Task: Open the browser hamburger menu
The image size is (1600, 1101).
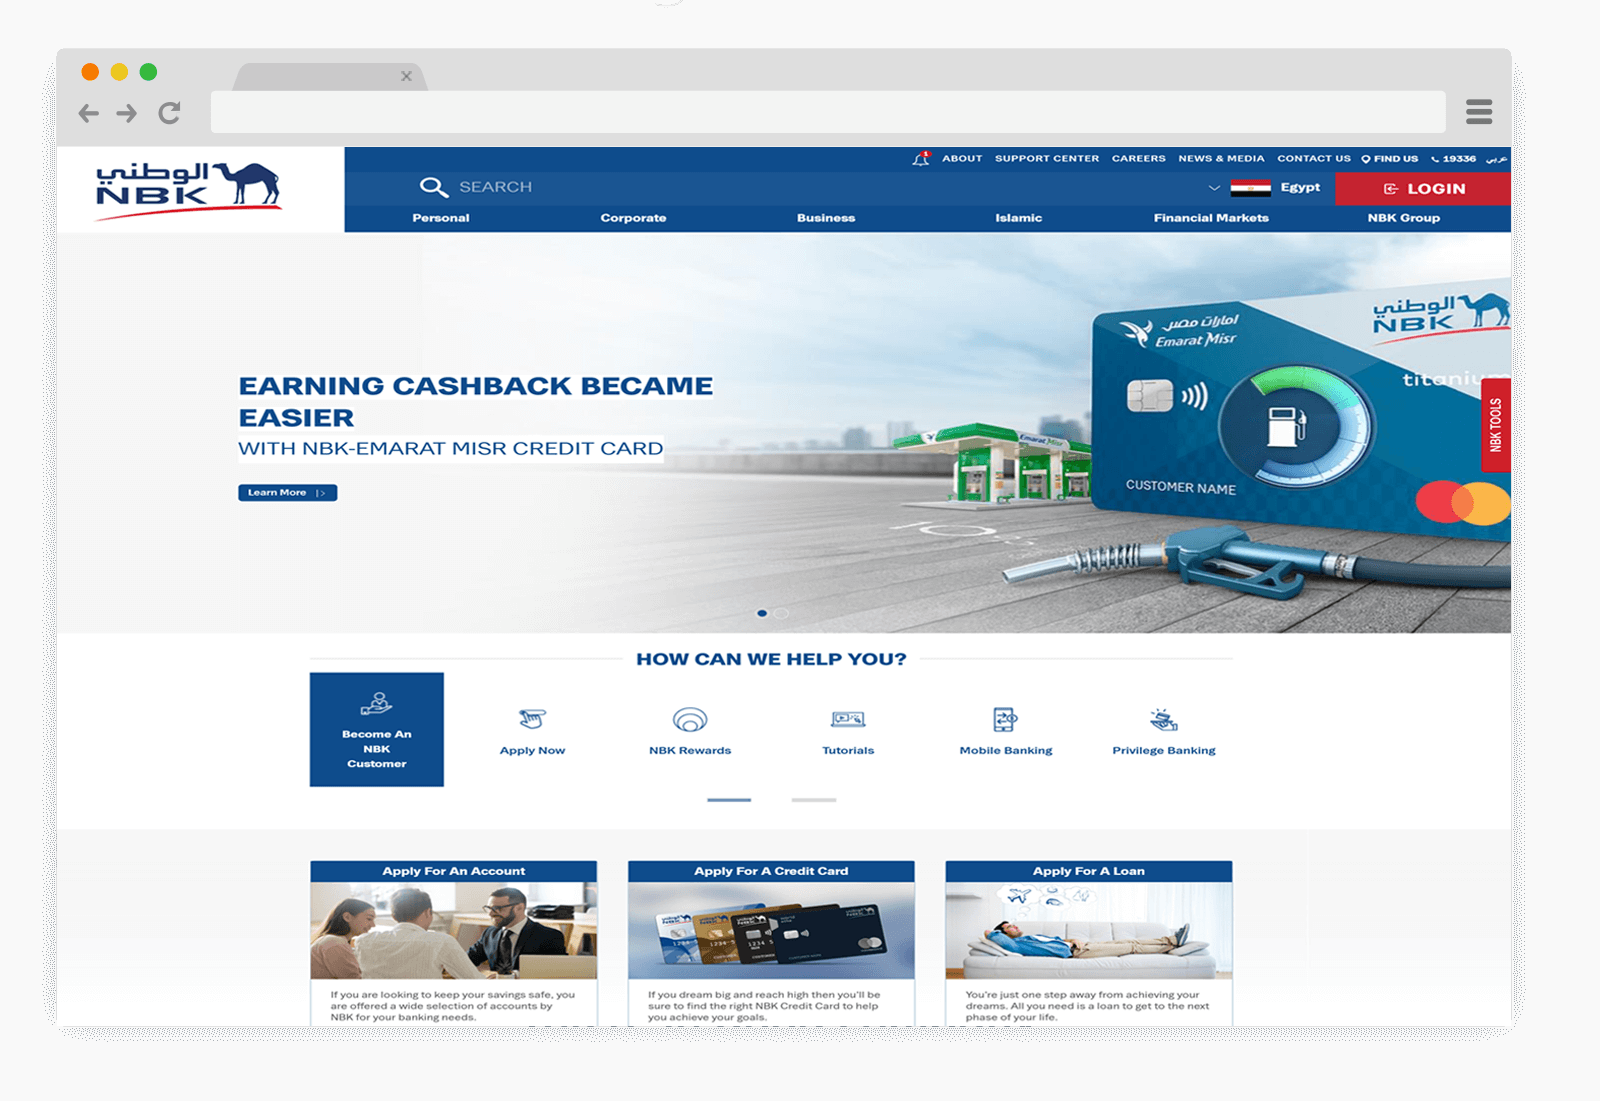Action: 1479,112
